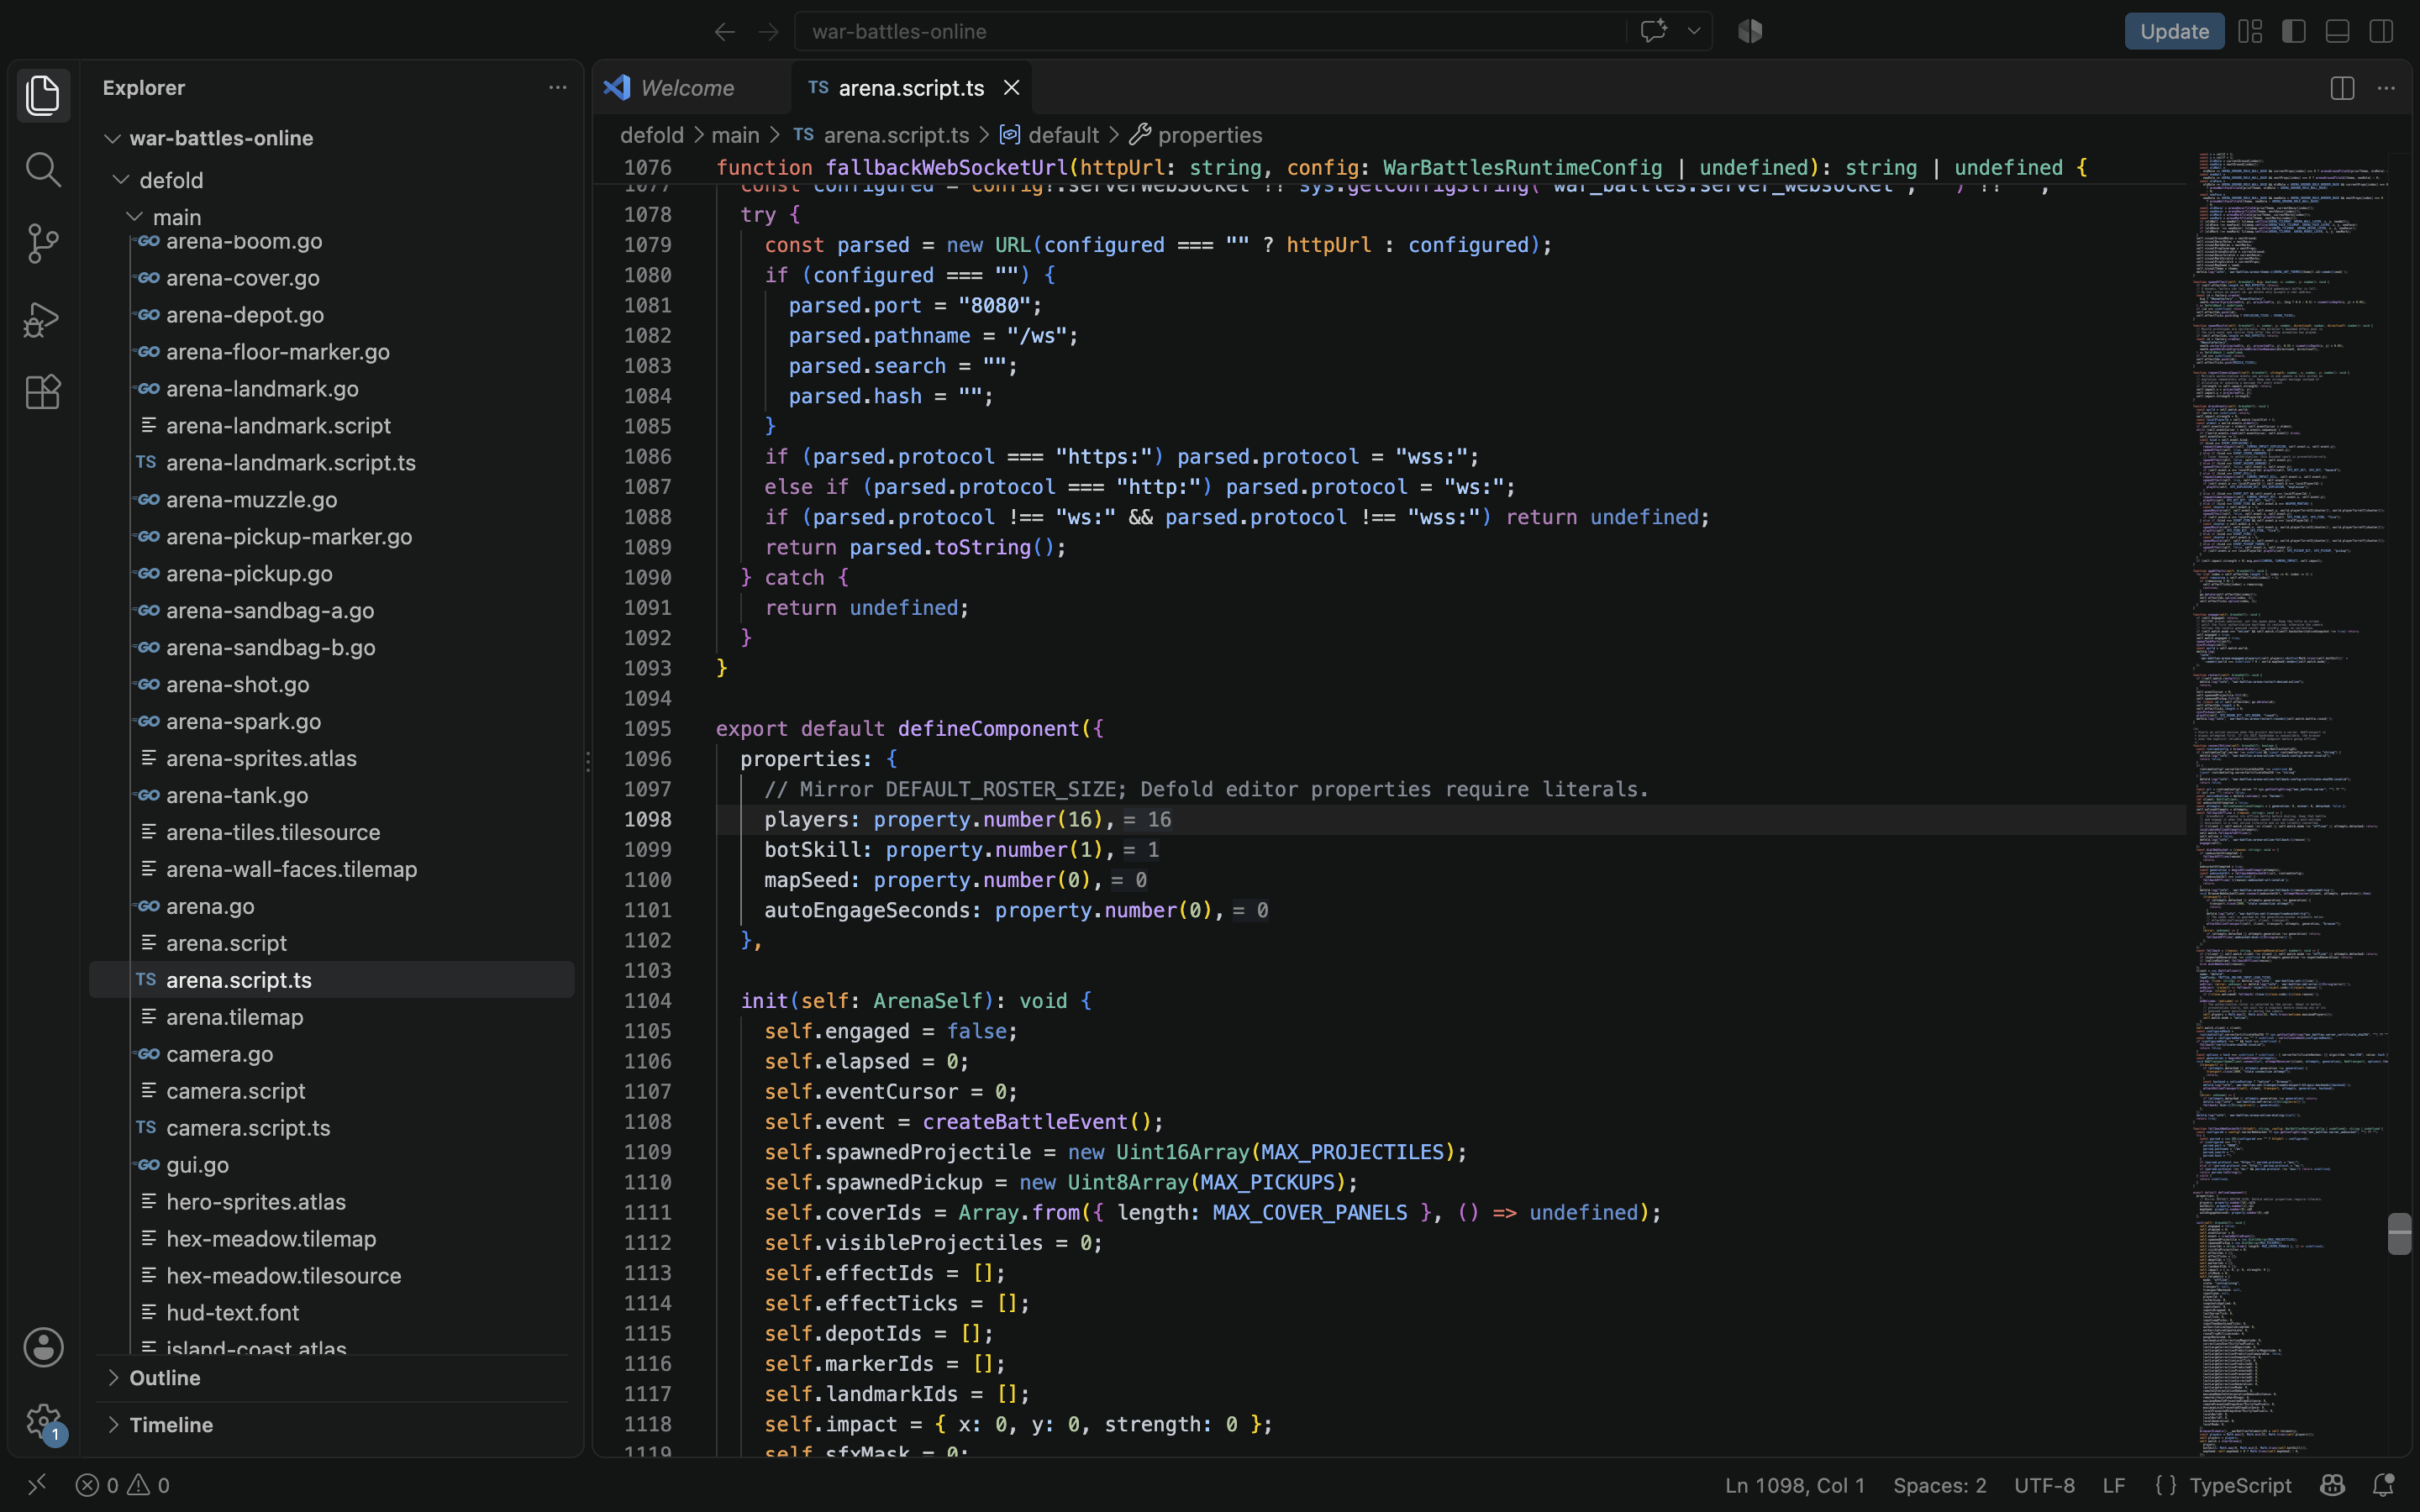The width and height of the screenshot is (2420, 1512).
Task: Open the Accounts menu icon
Action: pyautogui.click(x=43, y=1347)
